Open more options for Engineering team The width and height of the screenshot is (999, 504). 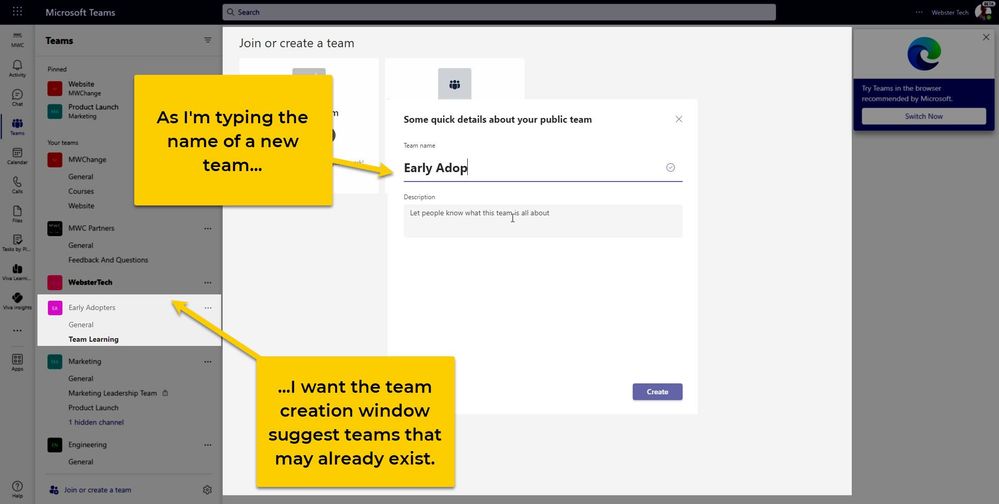tap(208, 445)
